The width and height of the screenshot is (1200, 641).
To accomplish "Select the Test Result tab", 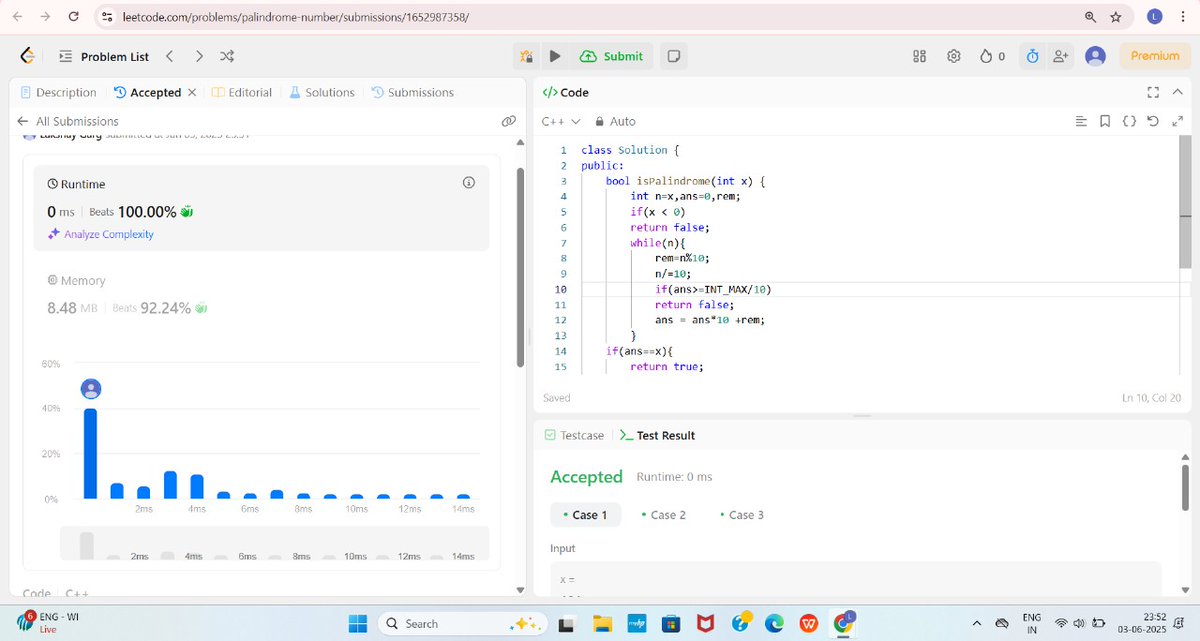I will point(658,435).
